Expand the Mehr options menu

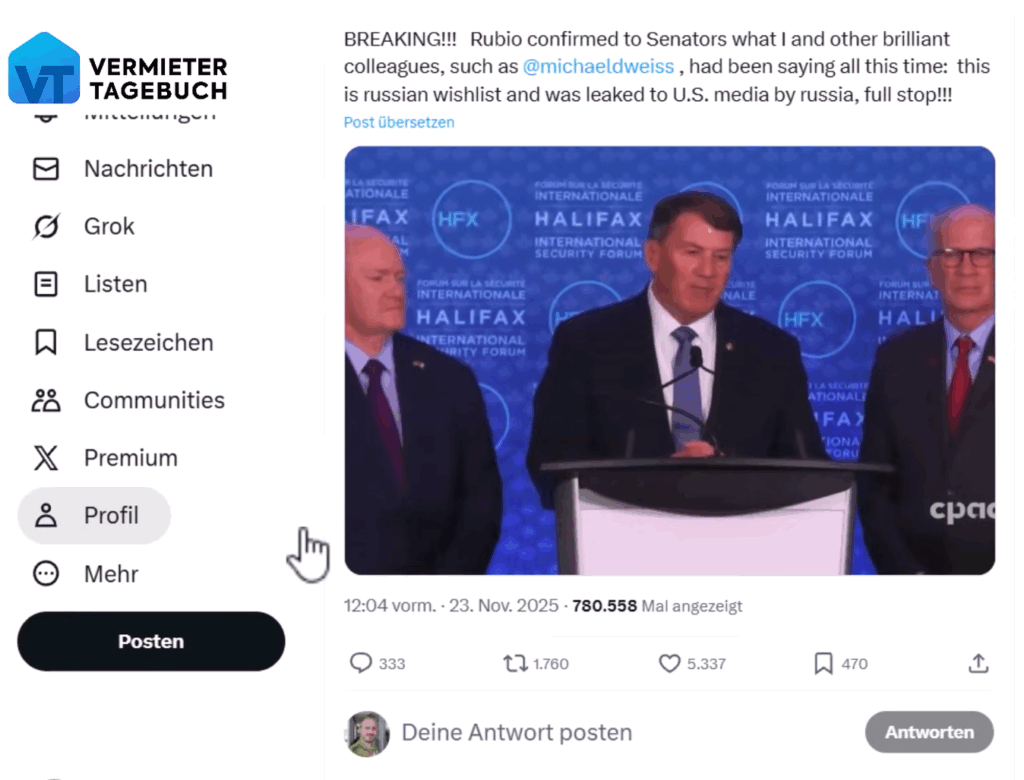coord(46,574)
